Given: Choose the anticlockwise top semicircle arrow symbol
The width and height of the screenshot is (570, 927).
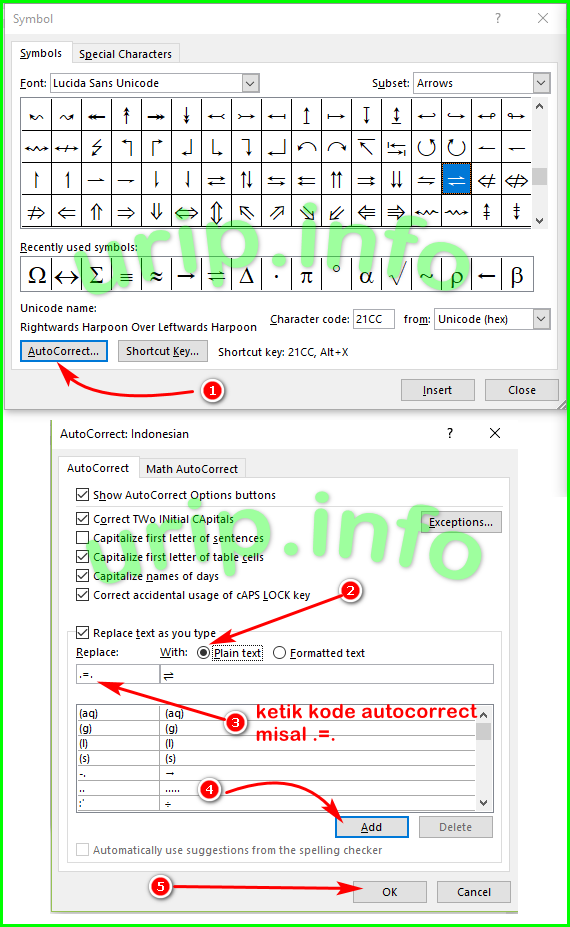Looking at the screenshot, I should [x=306, y=147].
